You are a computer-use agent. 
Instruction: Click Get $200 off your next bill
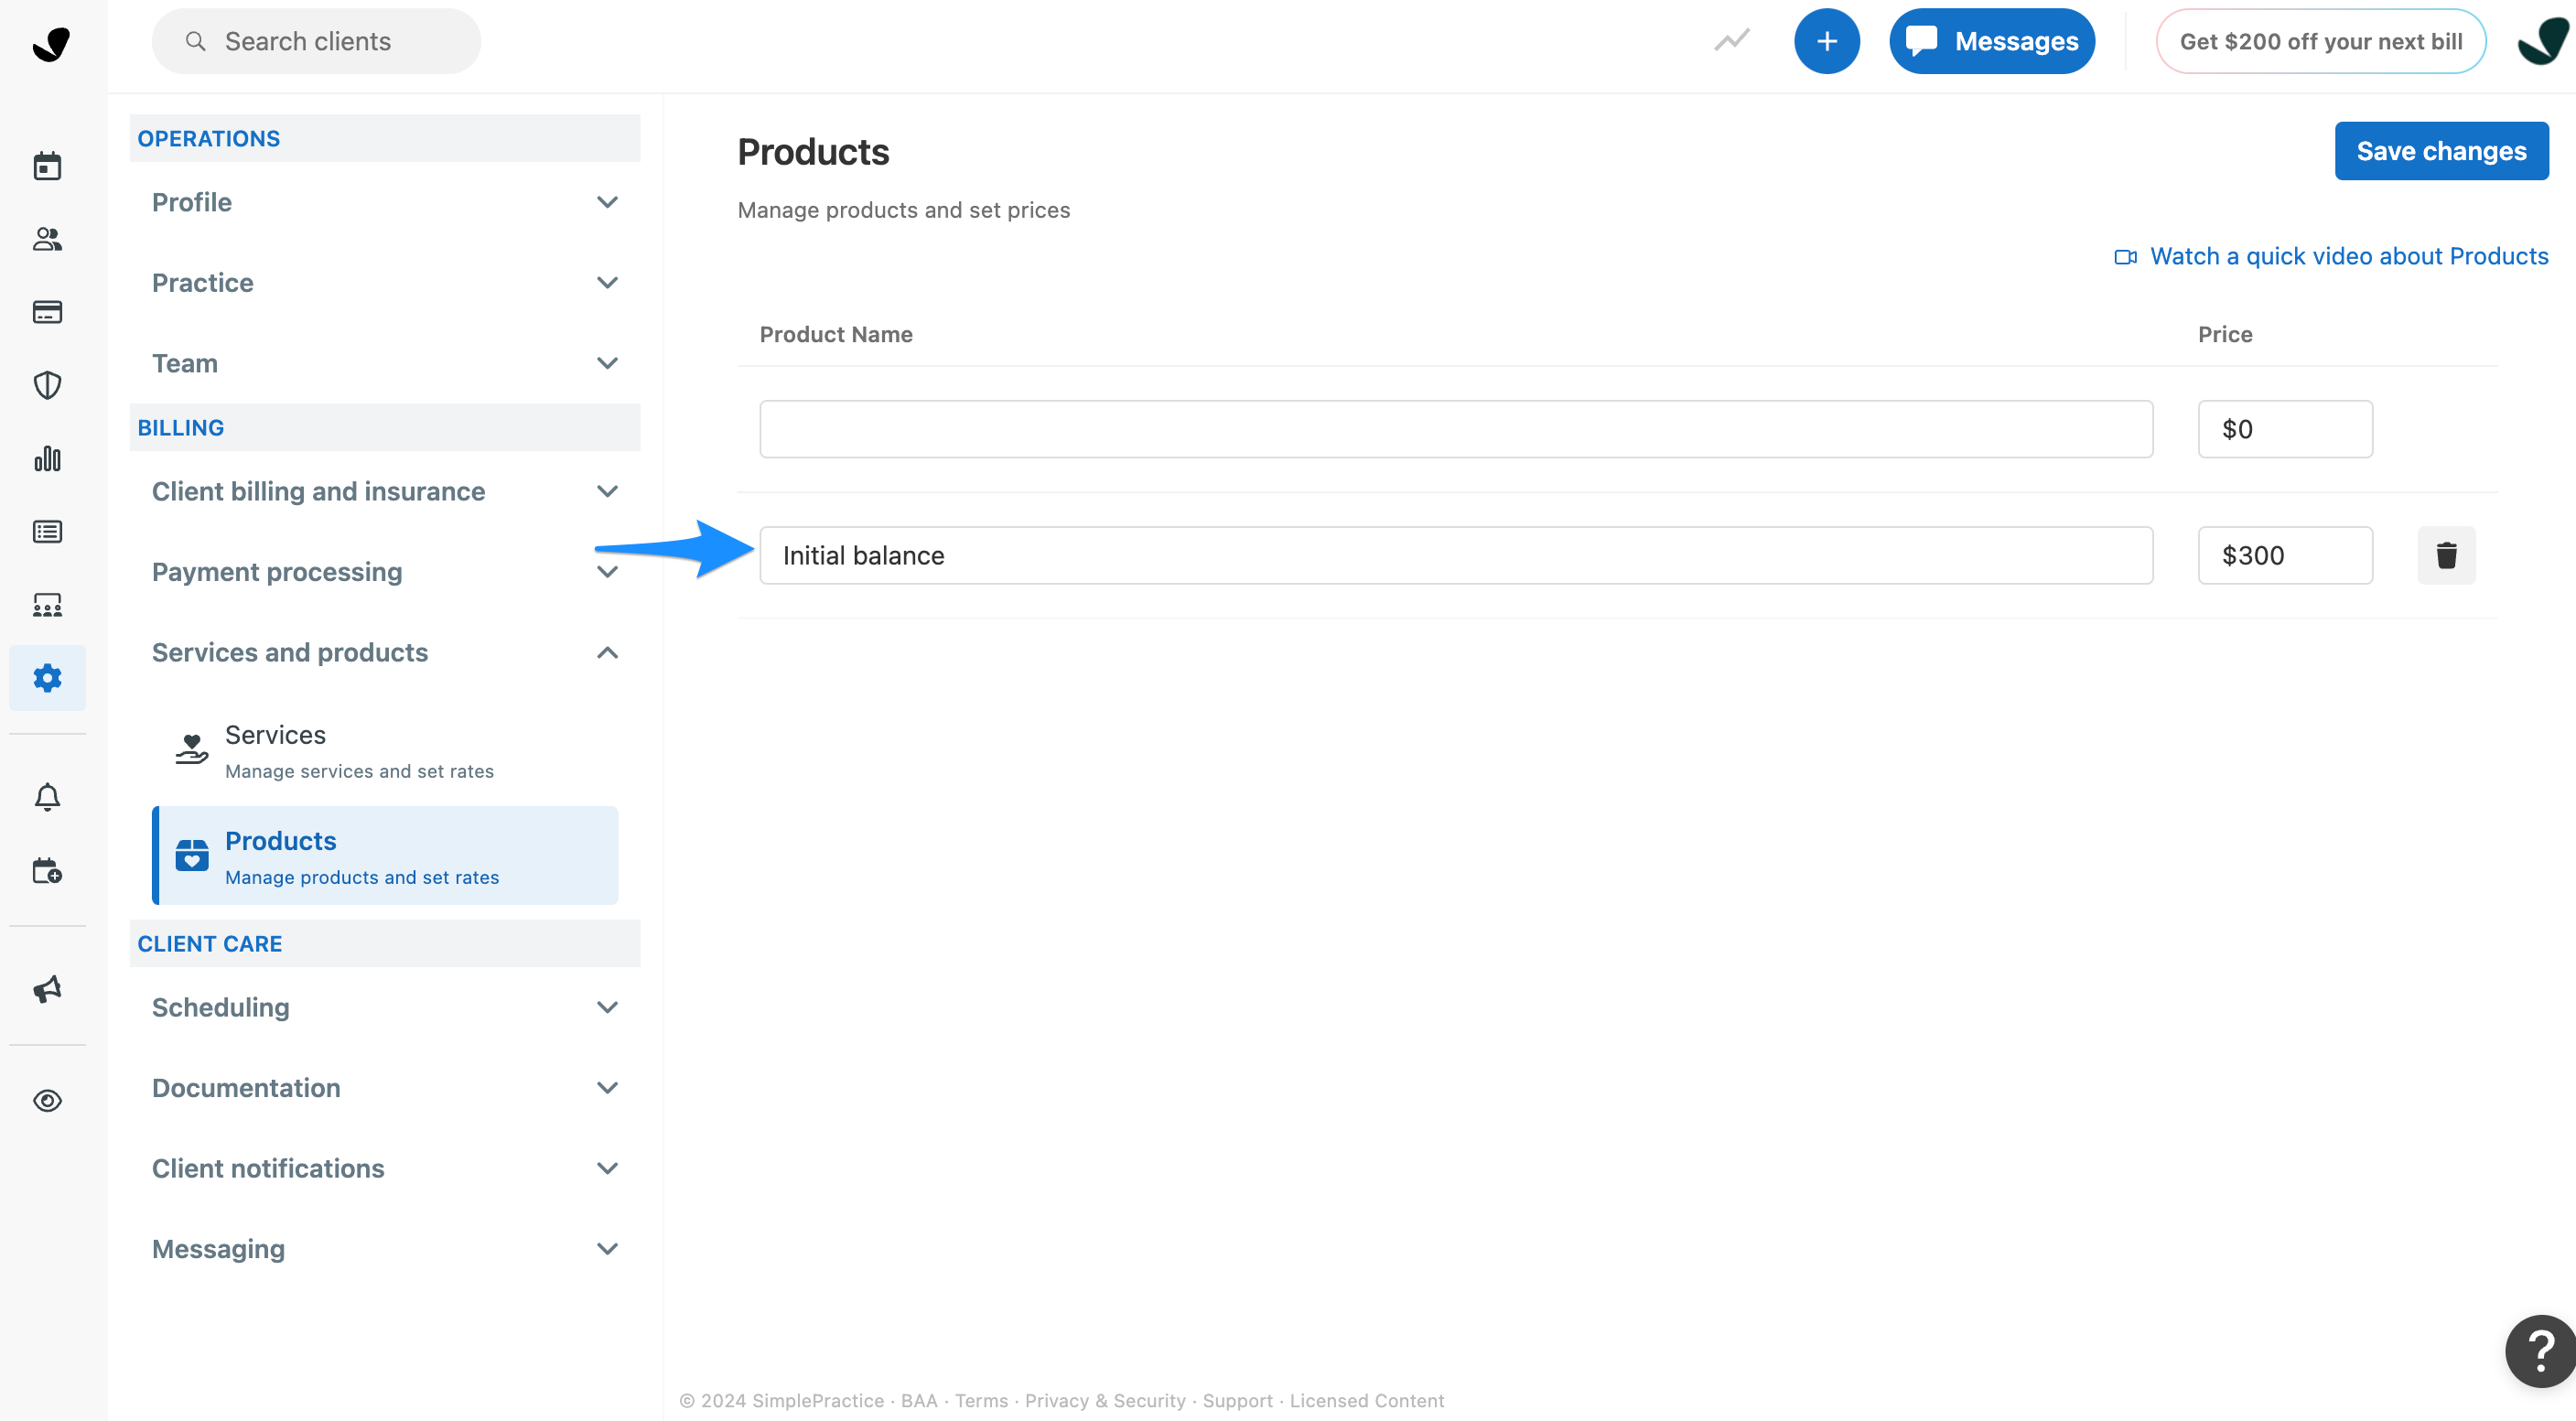2321,41
